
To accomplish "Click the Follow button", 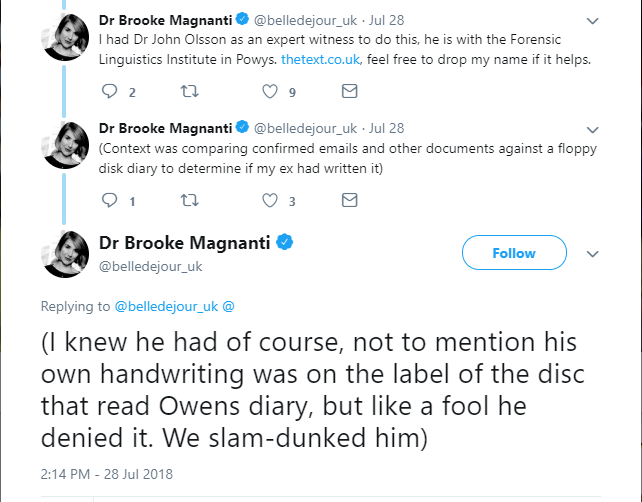I will click(514, 253).
